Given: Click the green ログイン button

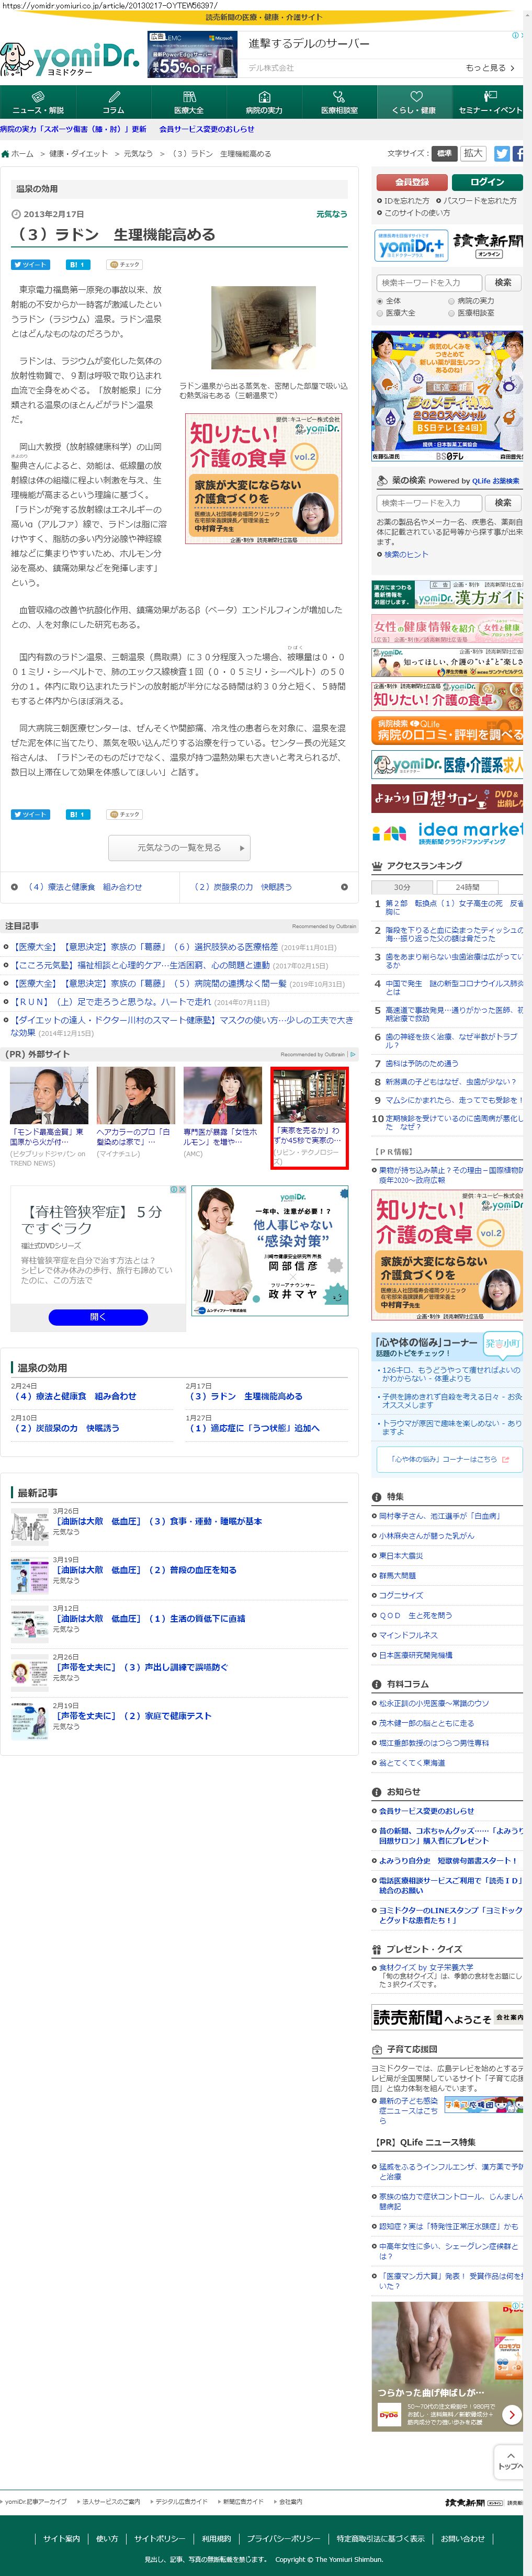Looking at the screenshot, I should pyautogui.click(x=486, y=182).
